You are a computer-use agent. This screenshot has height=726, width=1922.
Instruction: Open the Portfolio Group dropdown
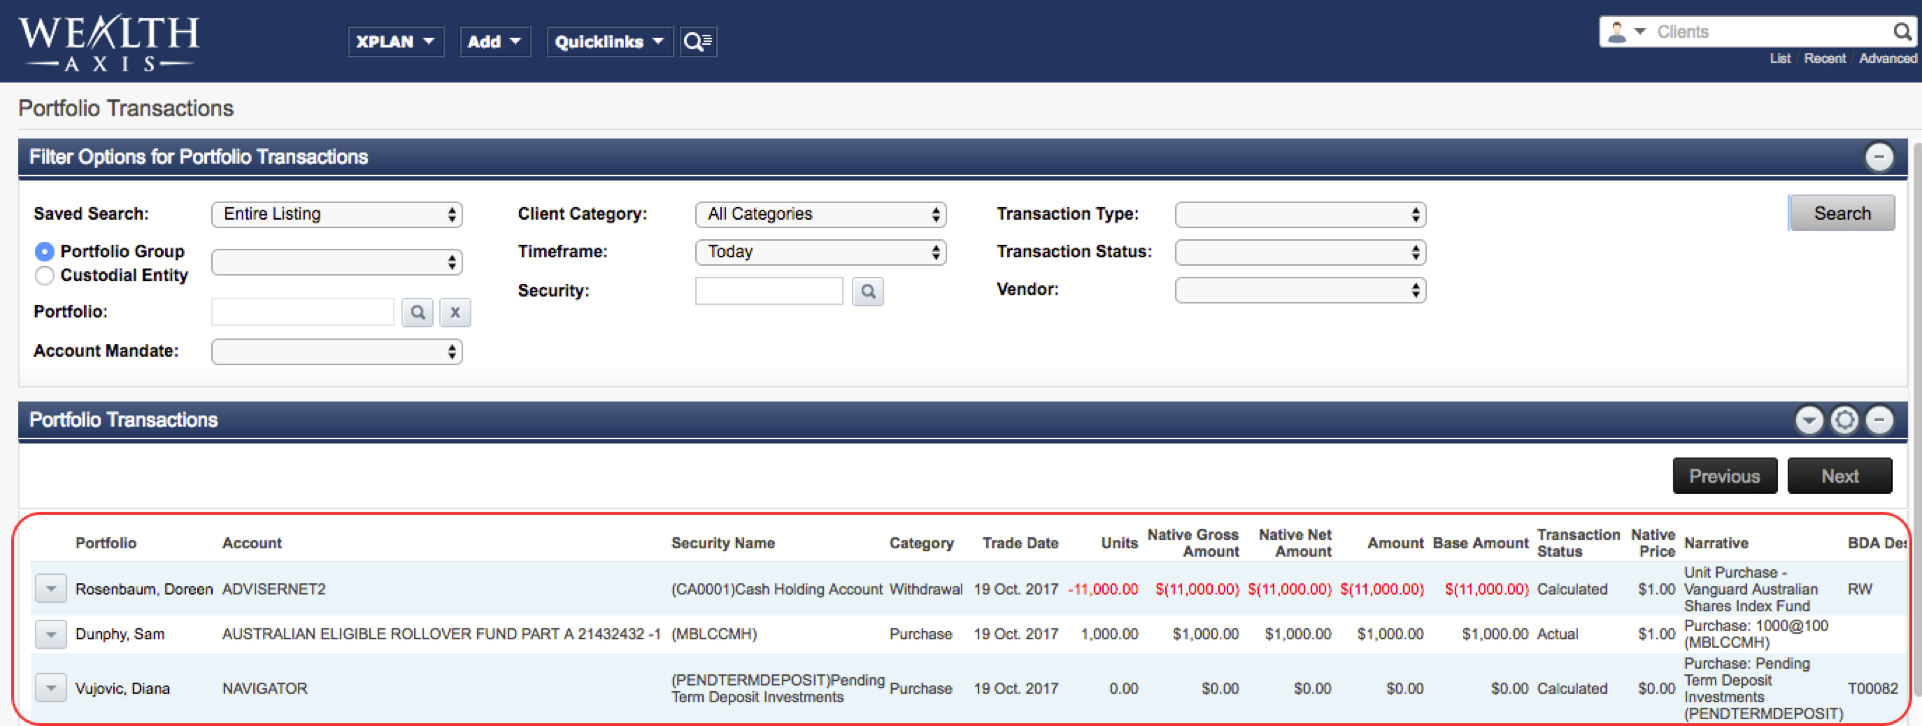[337, 262]
